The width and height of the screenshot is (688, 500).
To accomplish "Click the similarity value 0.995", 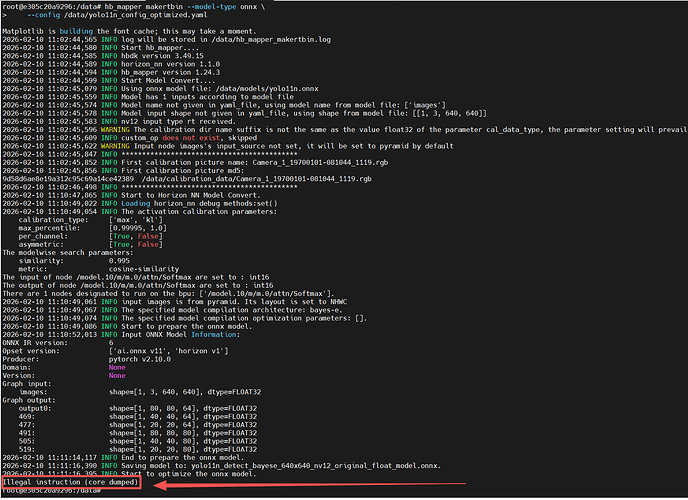I will (119, 261).
